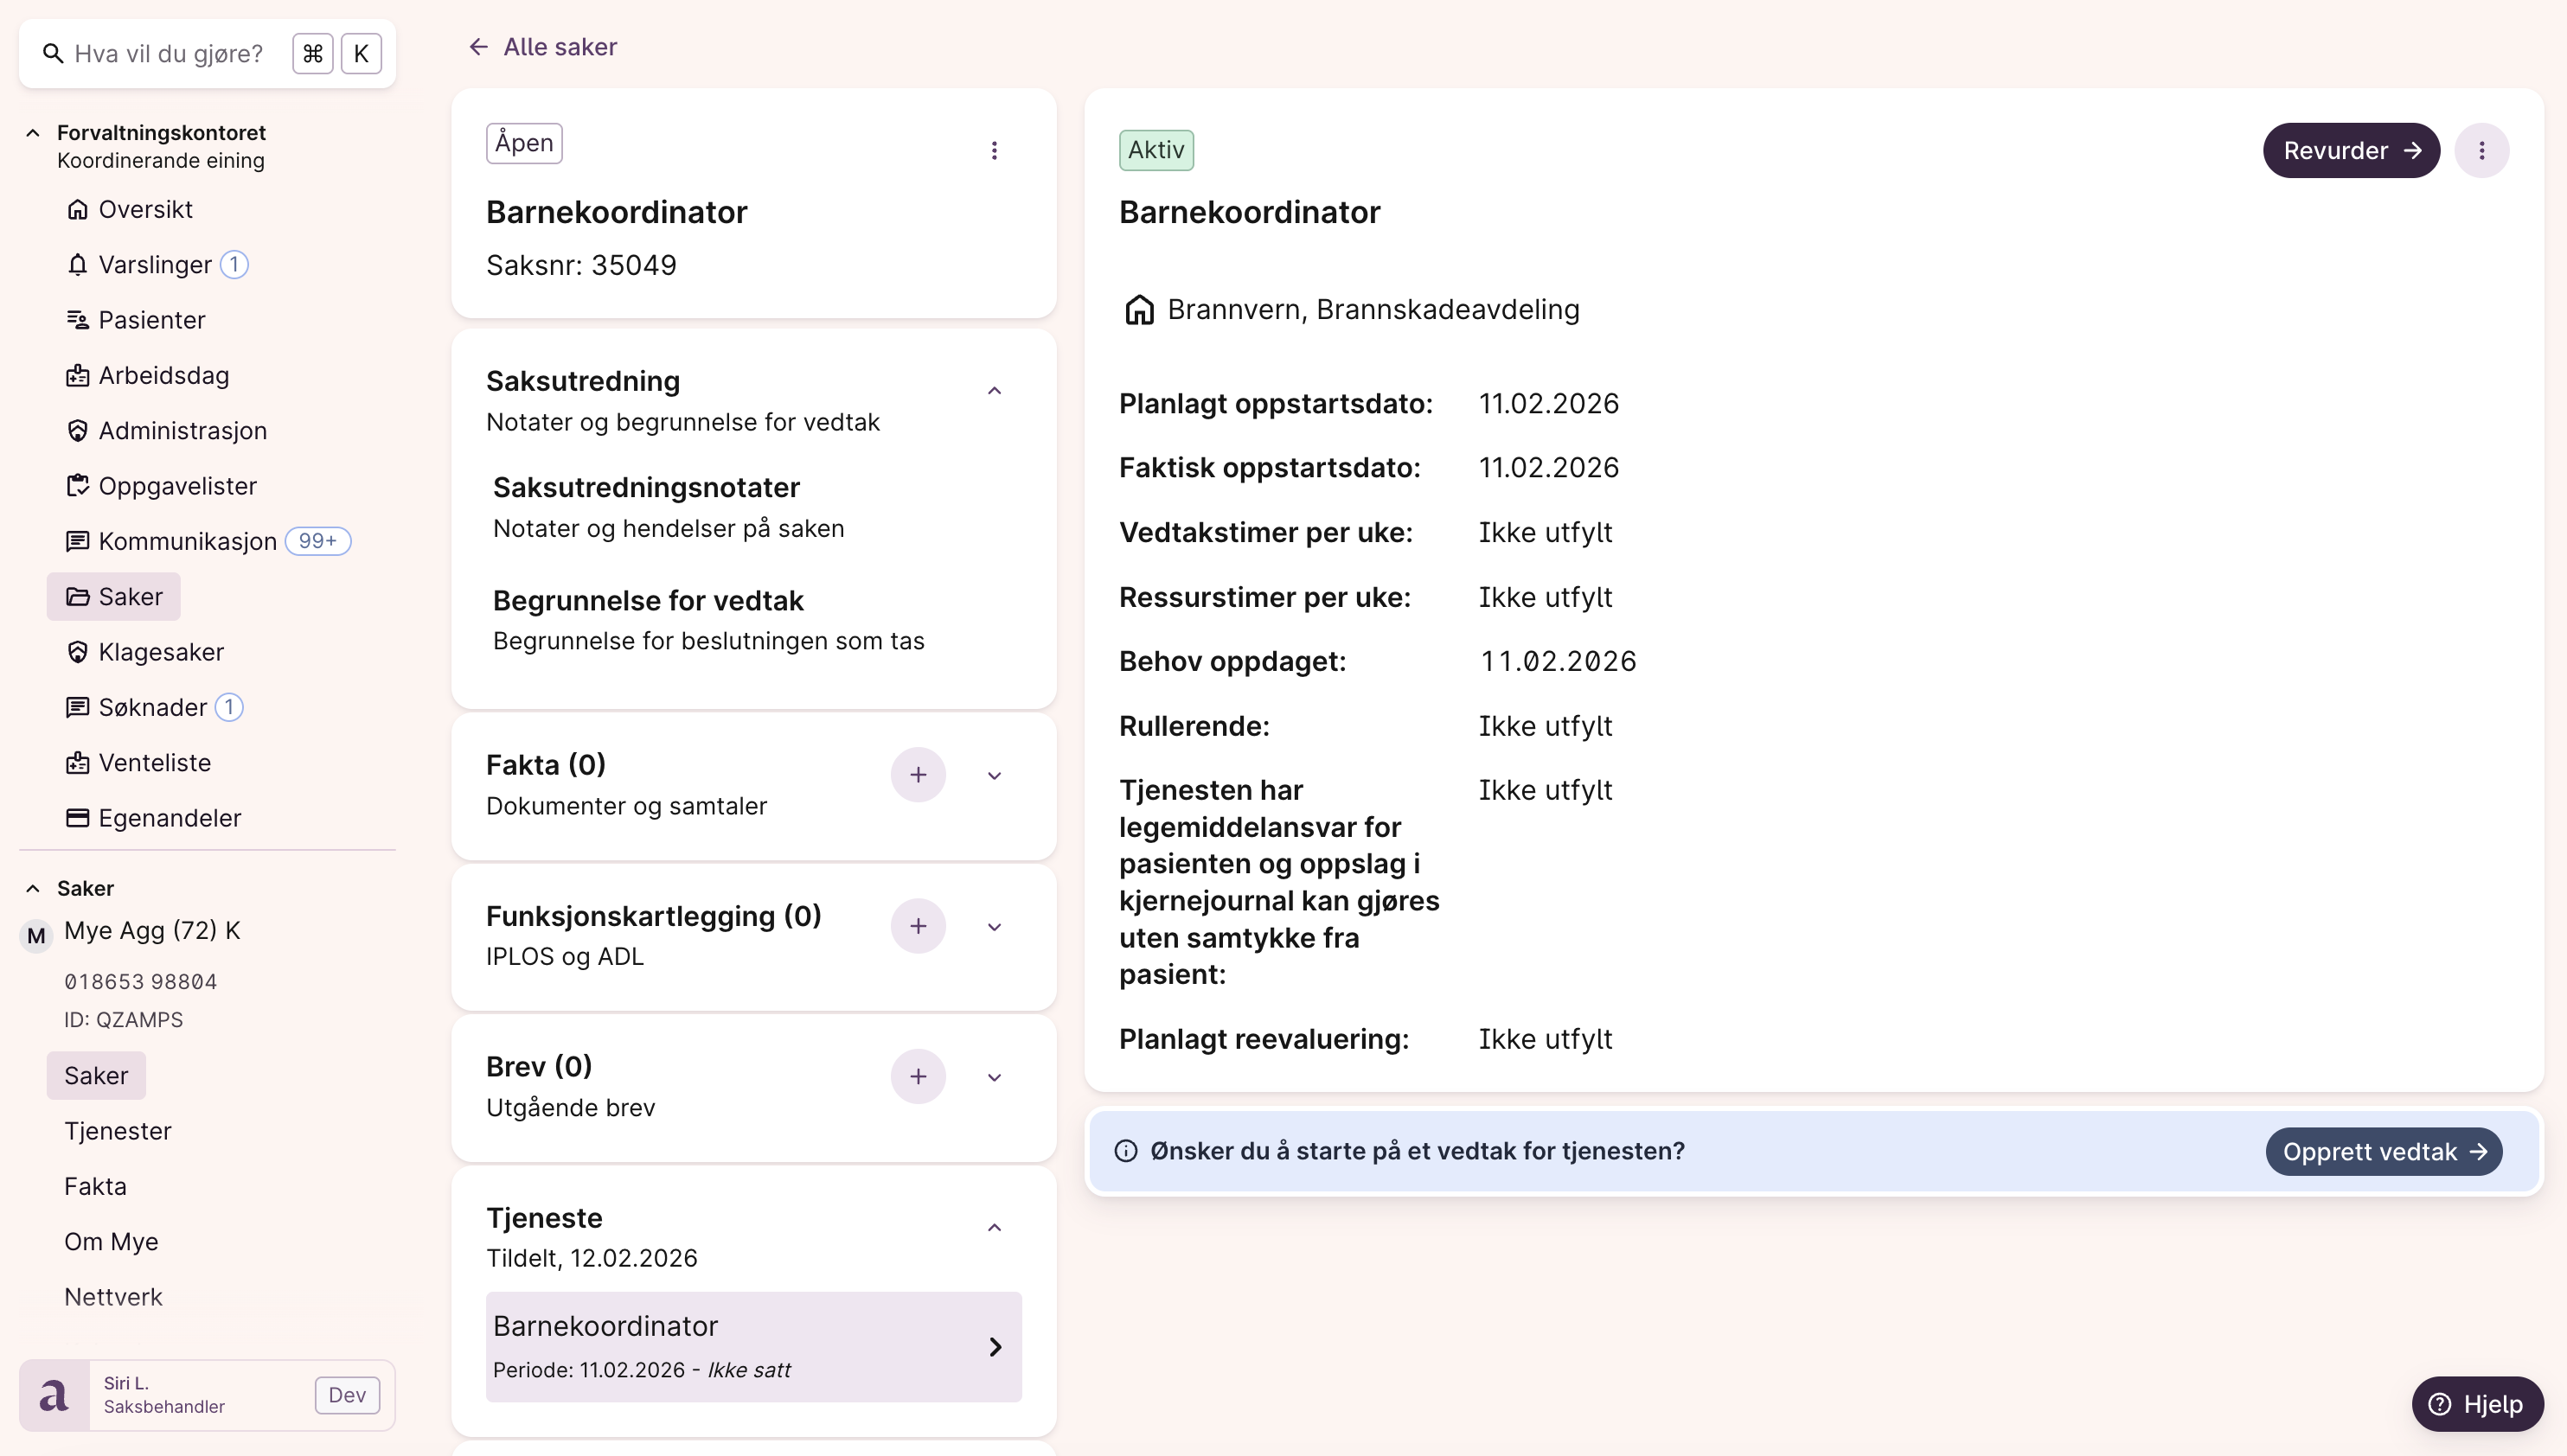Image resolution: width=2567 pixels, height=1456 pixels.
Task: Open Klagesaker in the sidebar
Action: (160, 652)
